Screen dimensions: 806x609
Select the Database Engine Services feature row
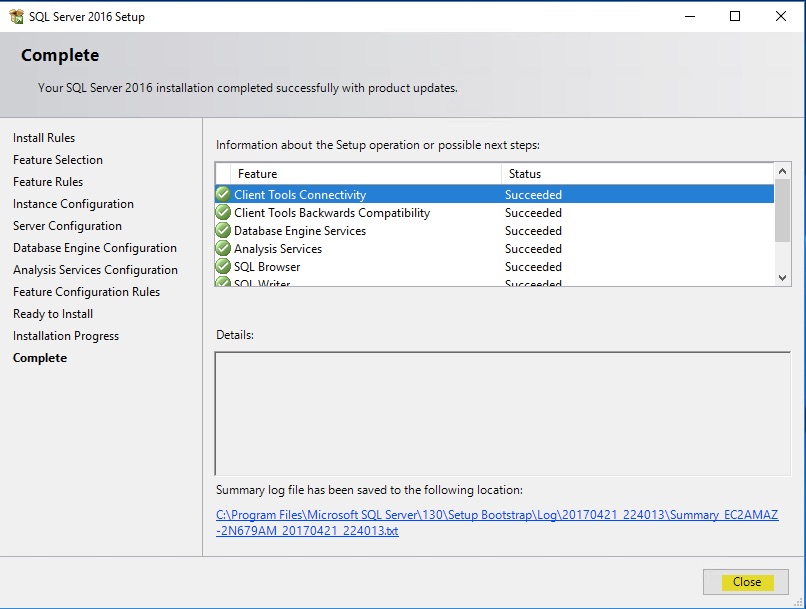pos(400,231)
